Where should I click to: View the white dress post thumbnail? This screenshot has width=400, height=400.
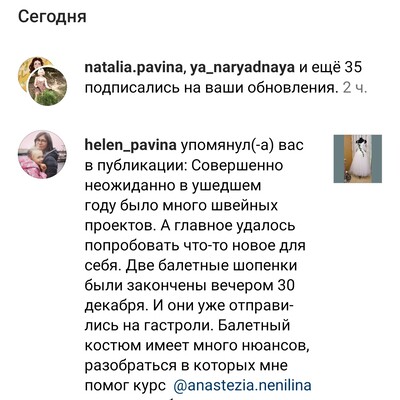click(x=358, y=159)
